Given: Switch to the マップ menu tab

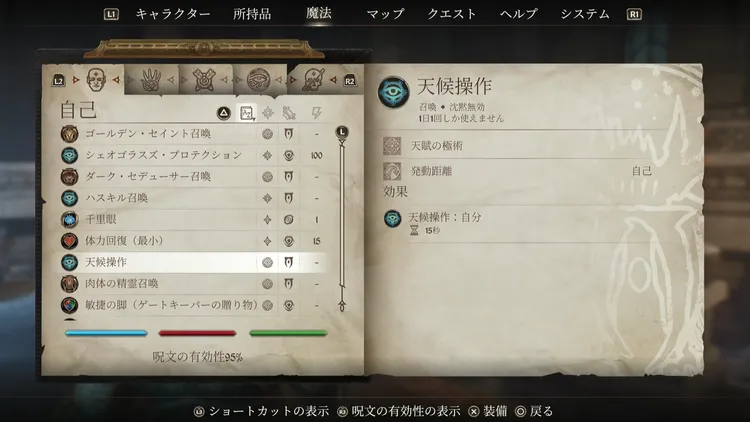Looking at the screenshot, I should [386, 14].
